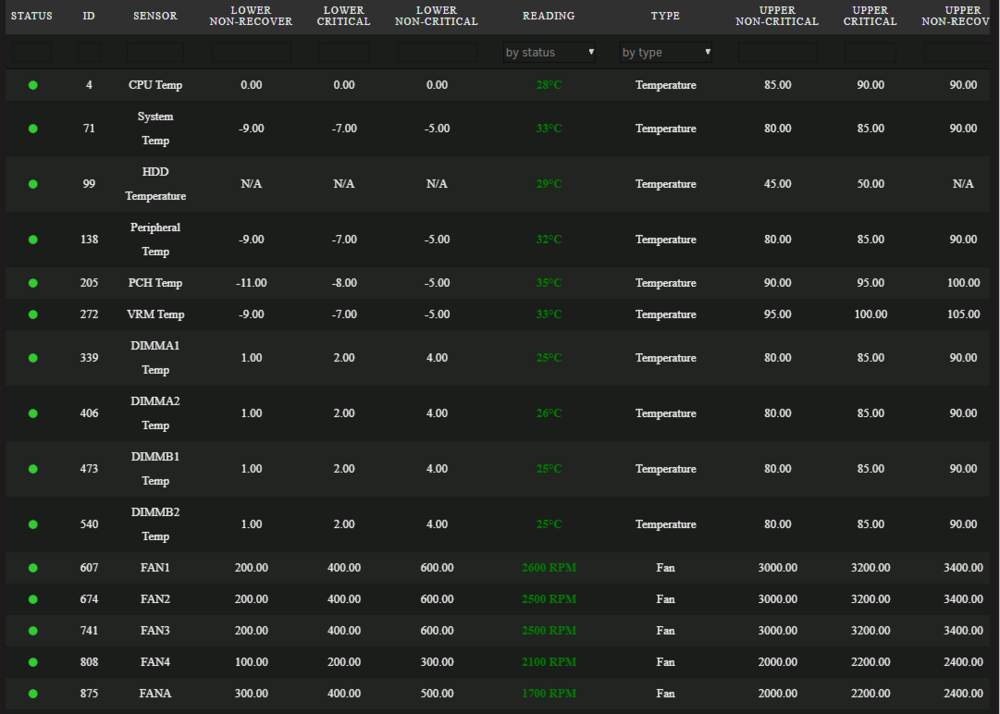
Task: Select the System Temp sensor name
Action: pos(155,128)
